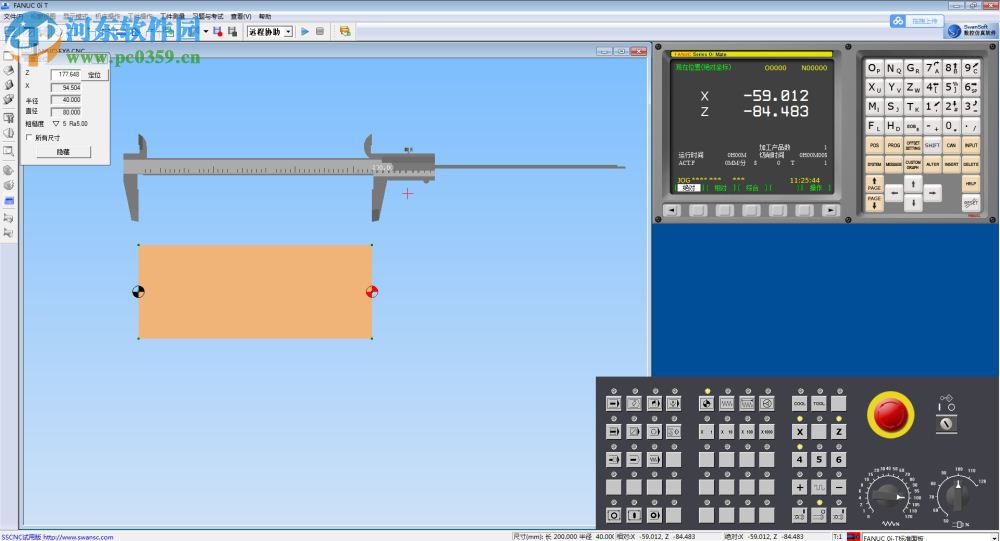Screen dimensions: 1000x541
Task: Click the INSERT key
Action: pos(952,165)
